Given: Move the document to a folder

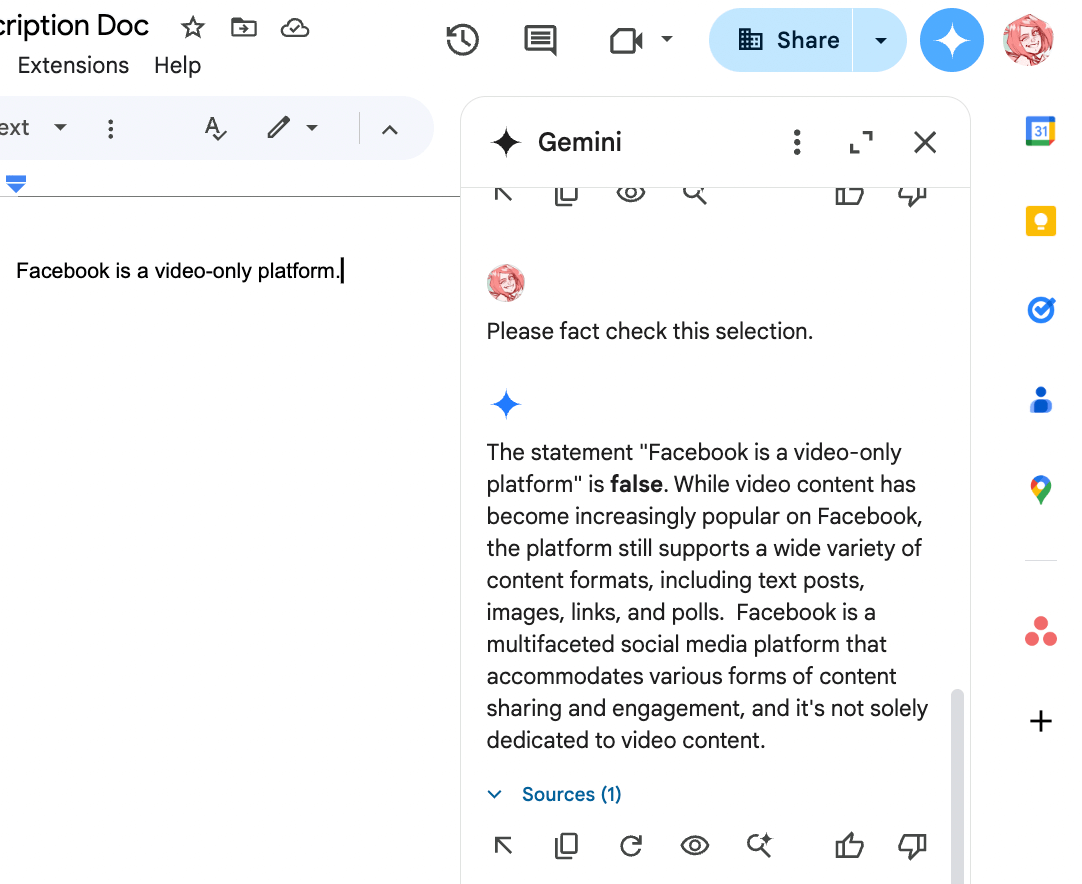Looking at the screenshot, I should click(x=244, y=28).
